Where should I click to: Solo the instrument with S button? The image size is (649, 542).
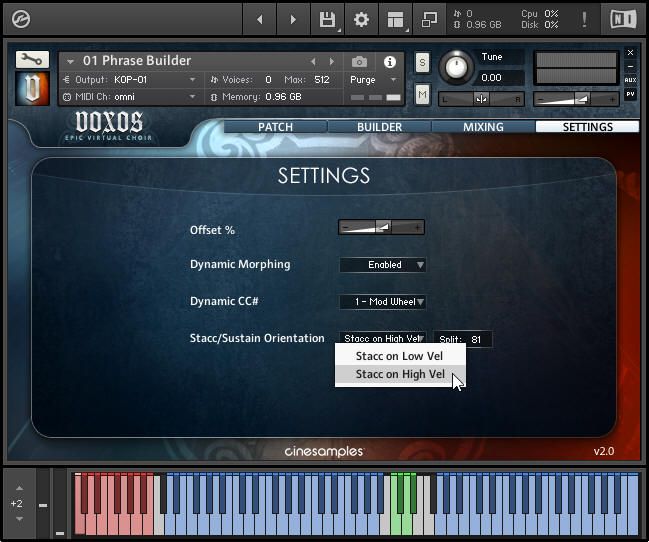(x=422, y=63)
